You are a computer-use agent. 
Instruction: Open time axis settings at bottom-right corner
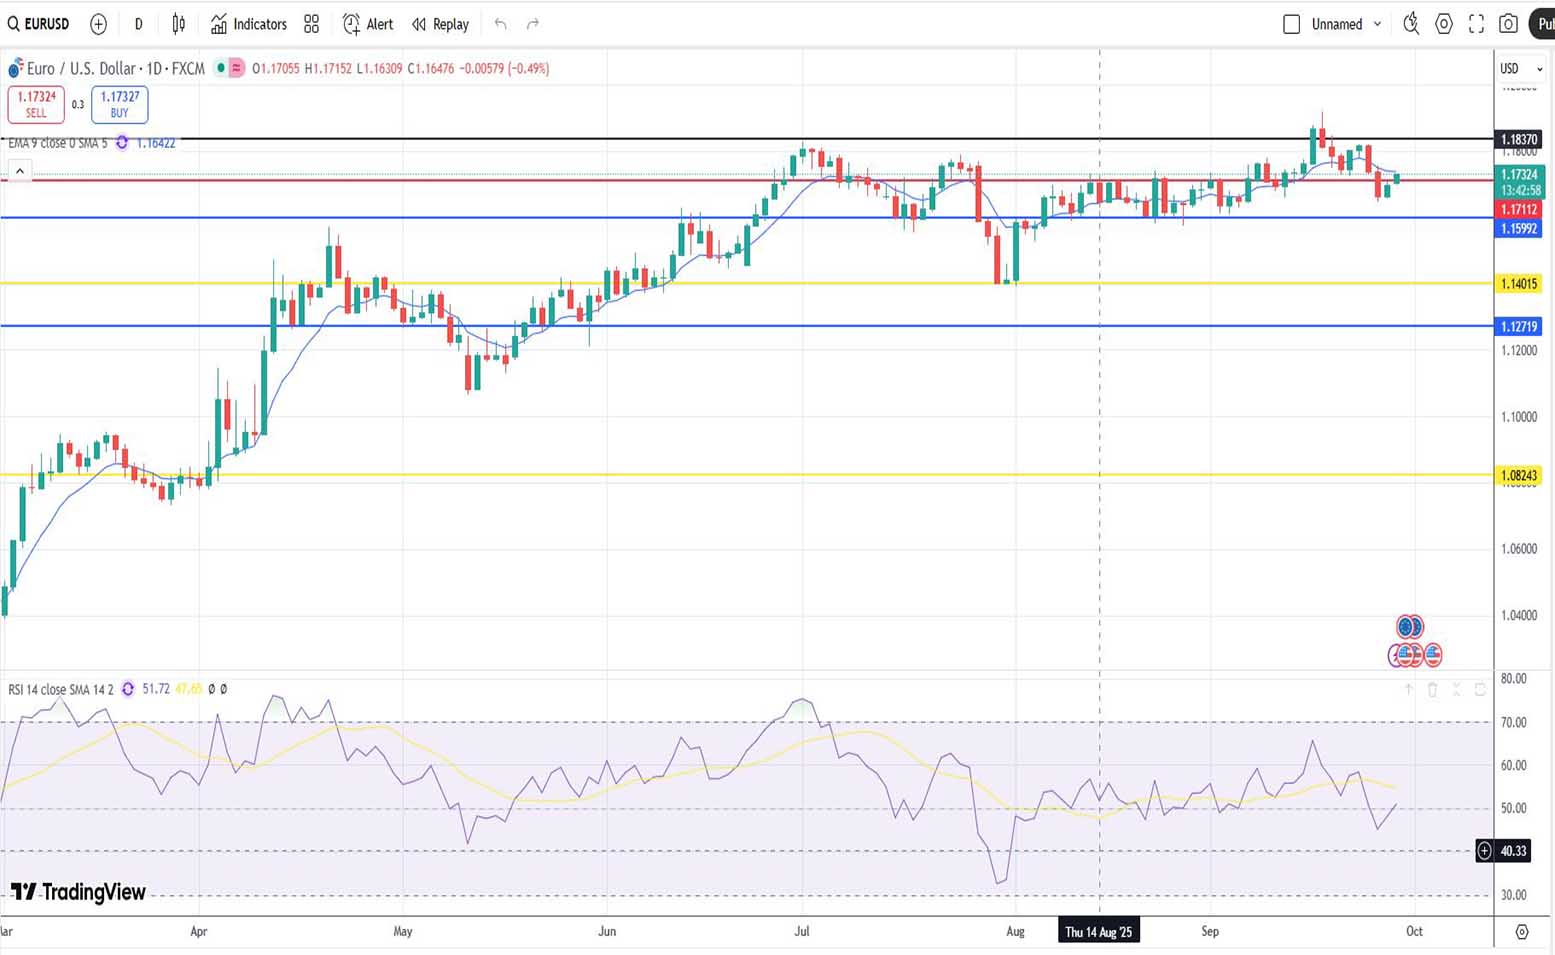1521,932
